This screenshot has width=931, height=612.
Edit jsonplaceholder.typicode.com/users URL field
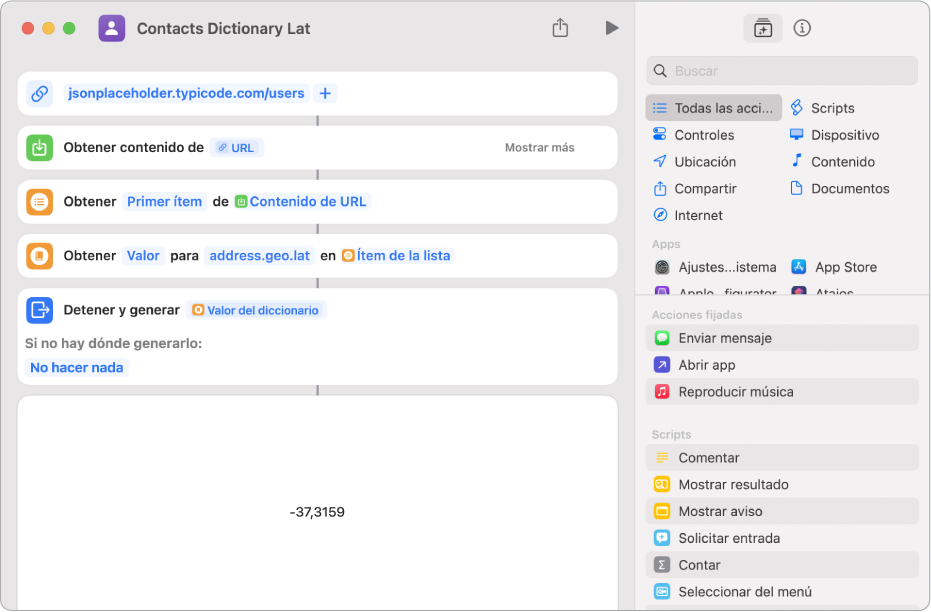[x=186, y=93]
